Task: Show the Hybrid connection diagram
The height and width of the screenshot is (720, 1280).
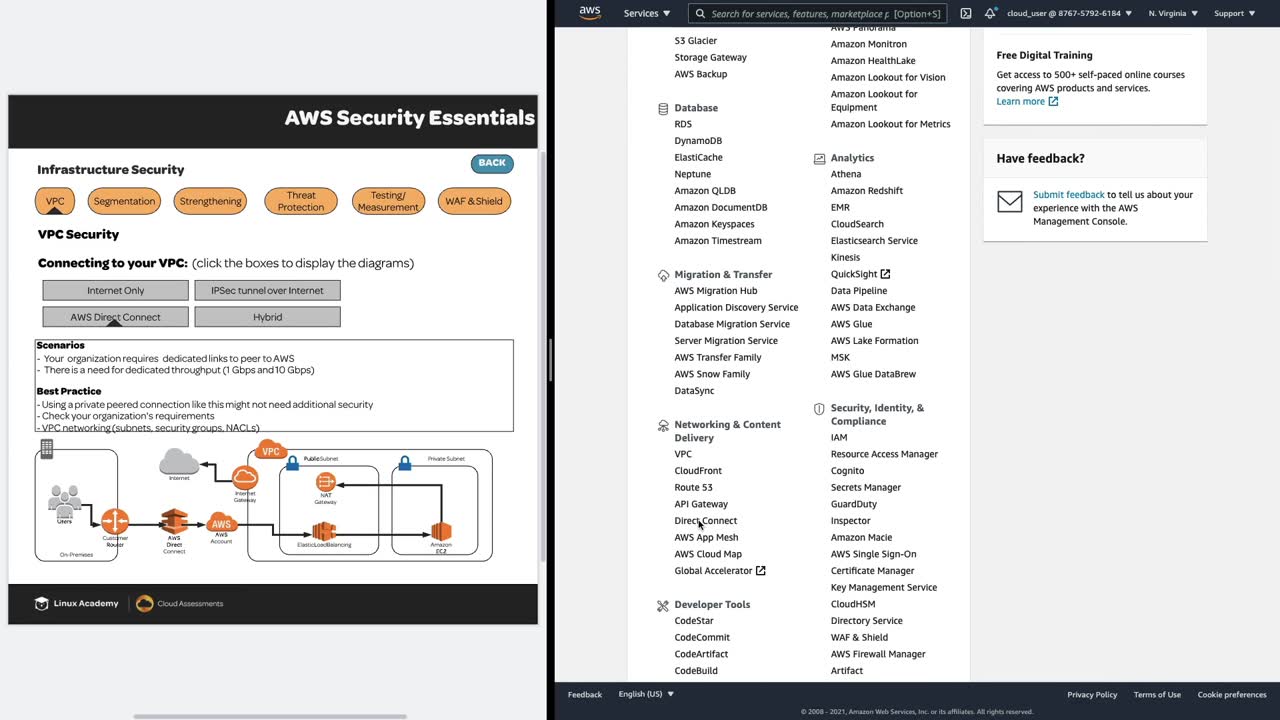Action: [x=267, y=317]
